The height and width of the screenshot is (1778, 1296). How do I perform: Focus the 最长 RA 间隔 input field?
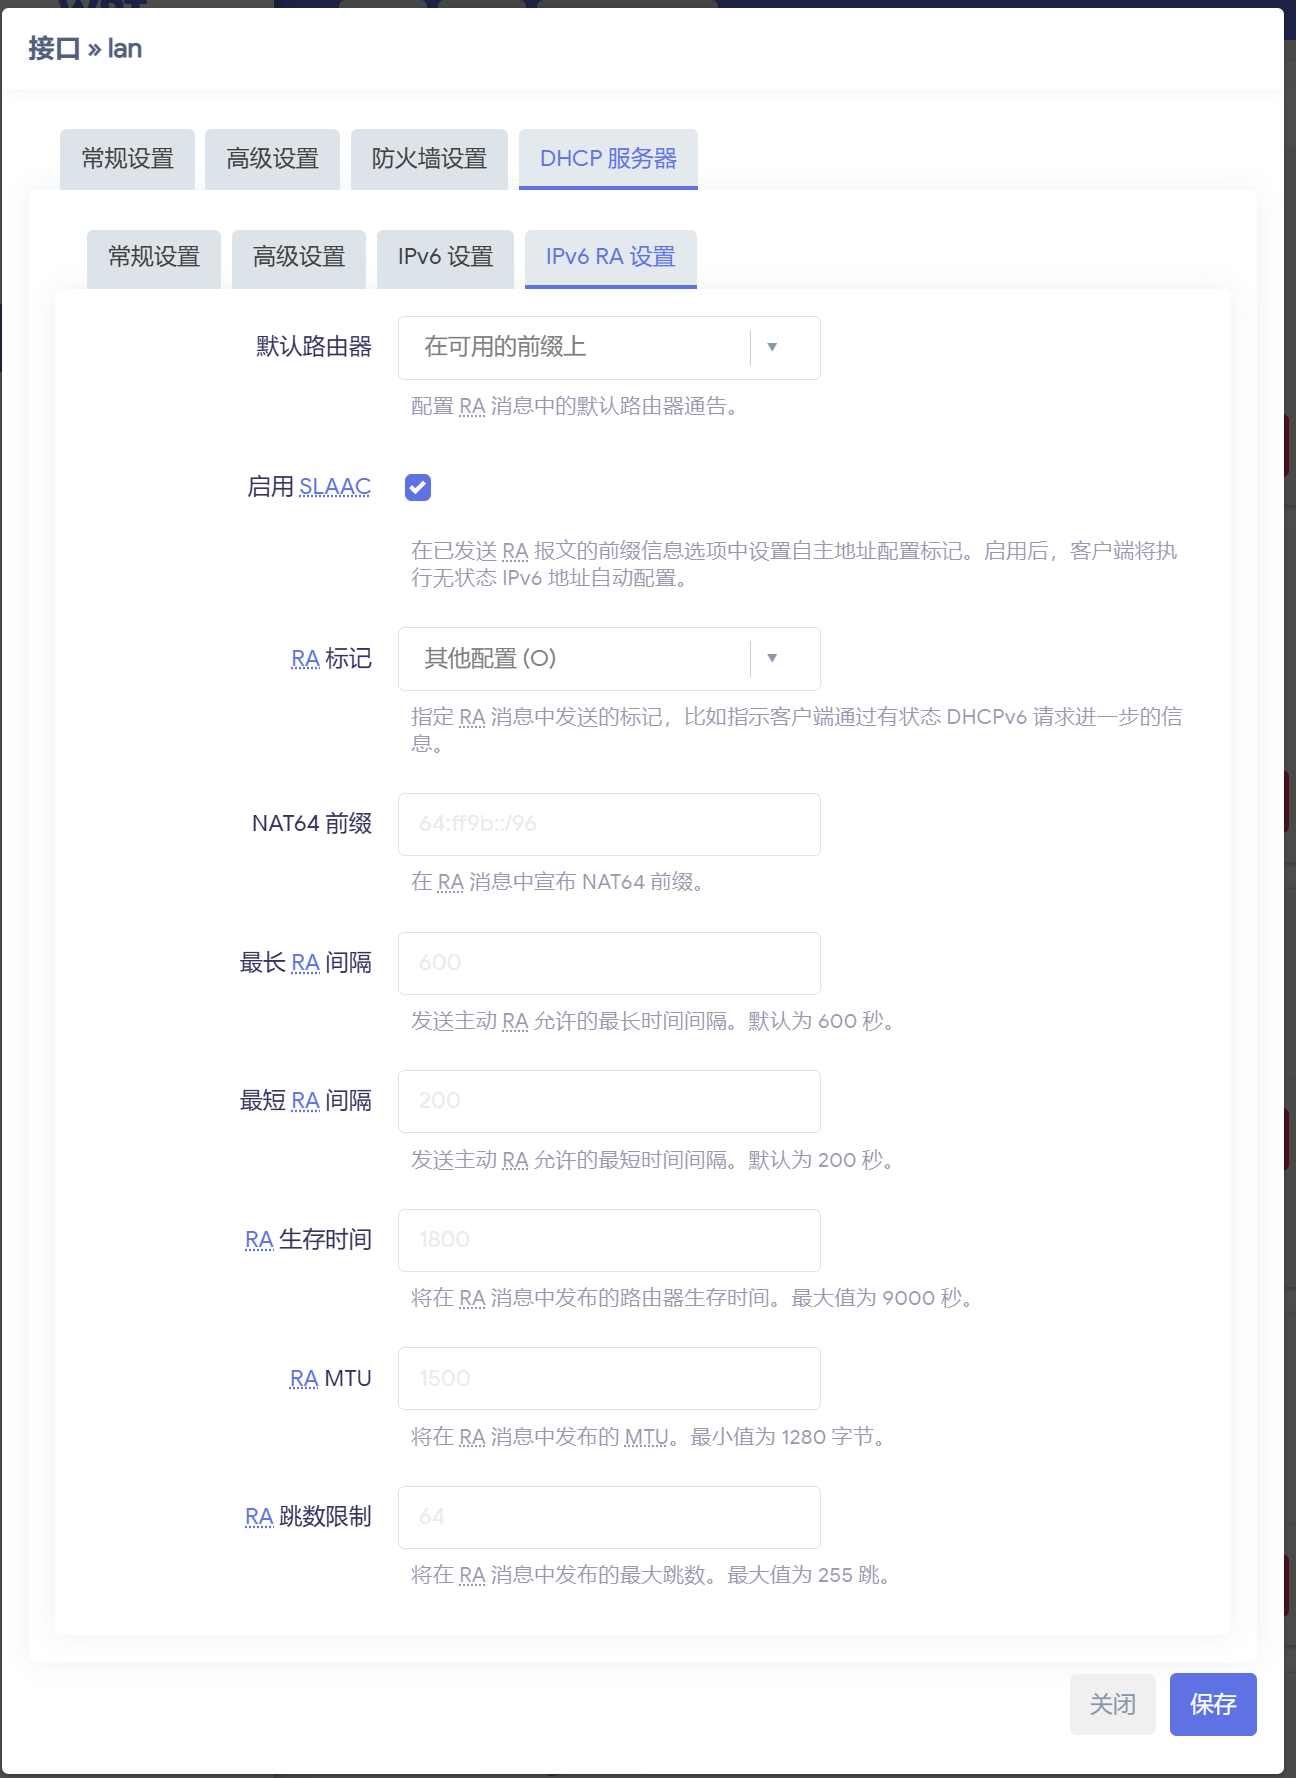609,963
